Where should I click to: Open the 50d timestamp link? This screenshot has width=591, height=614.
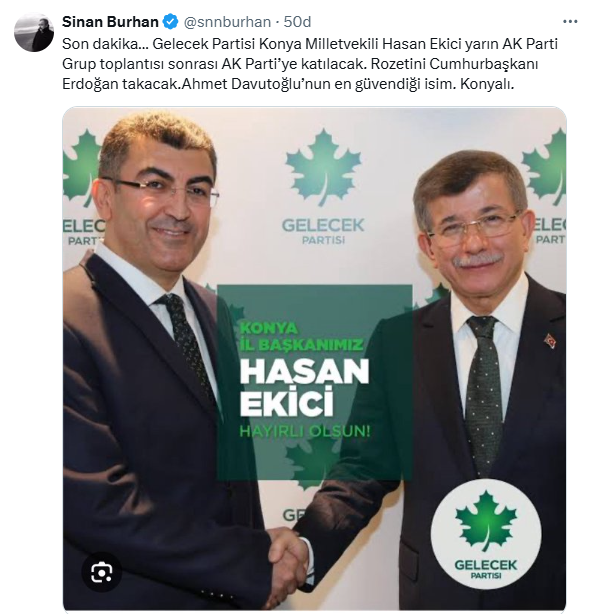coord(297,22)
